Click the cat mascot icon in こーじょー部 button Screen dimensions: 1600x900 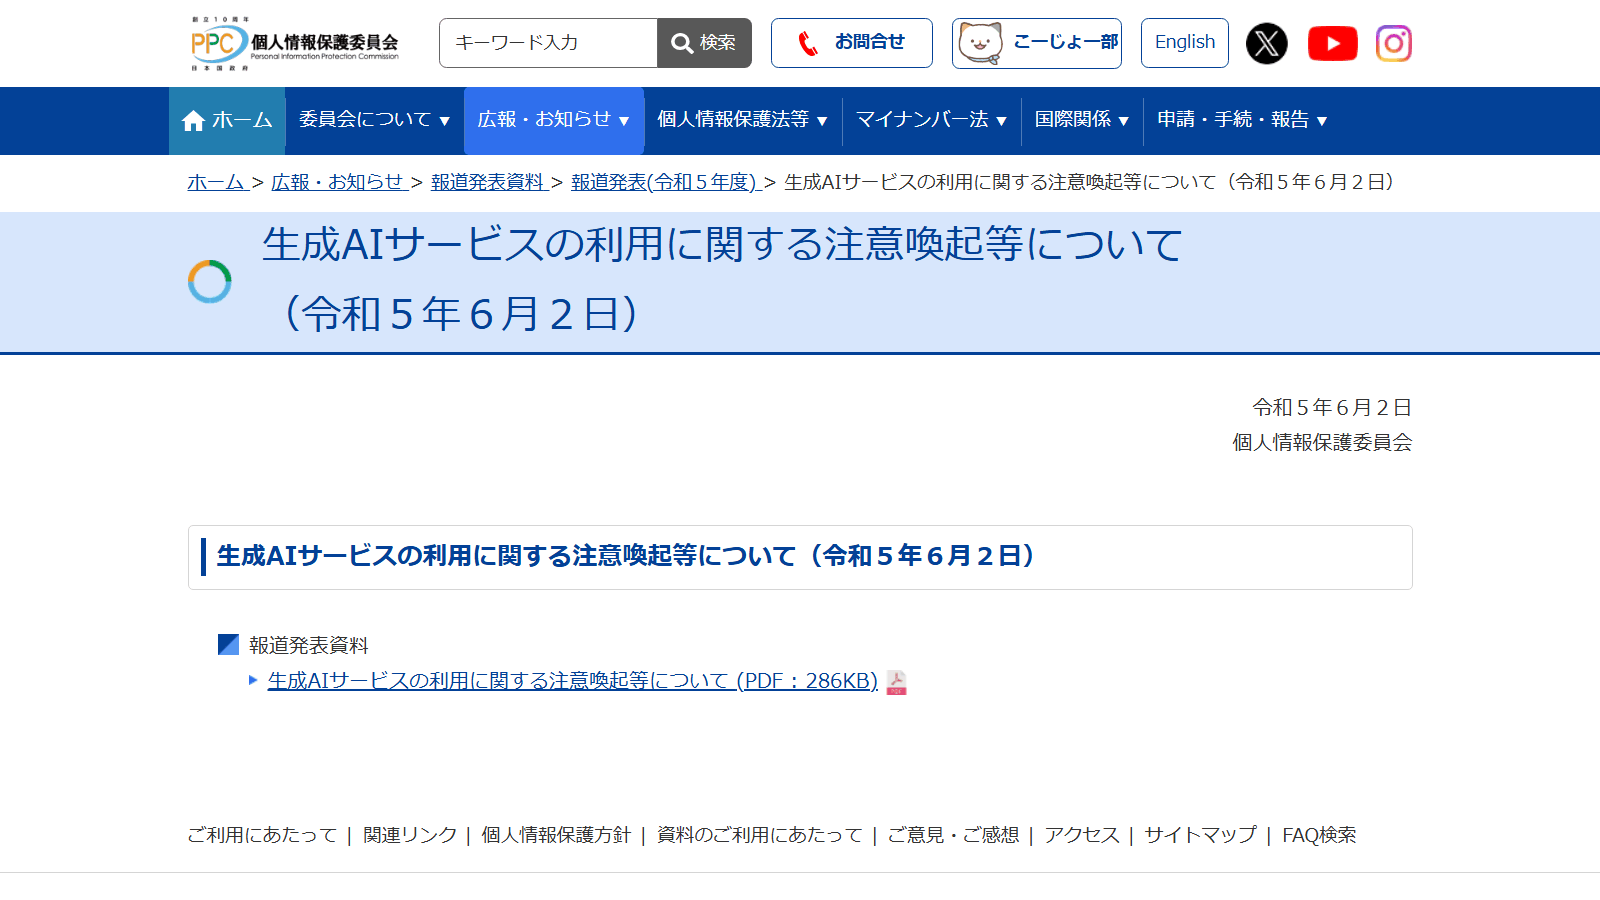[980, 43]
